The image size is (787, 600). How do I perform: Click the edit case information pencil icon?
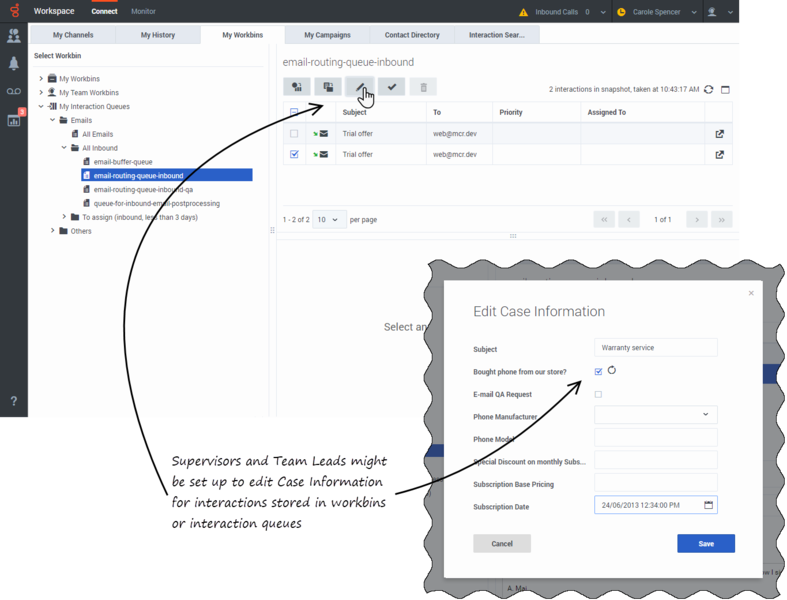click(x=360, y=87)
